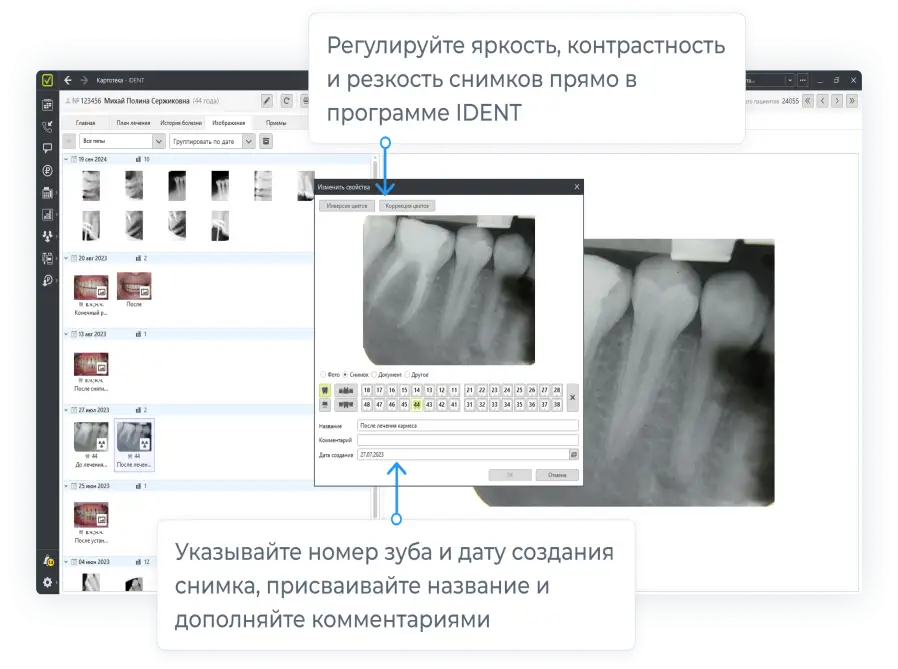Select the Документ radio button

pyautogui.click(x=374, y=374)
